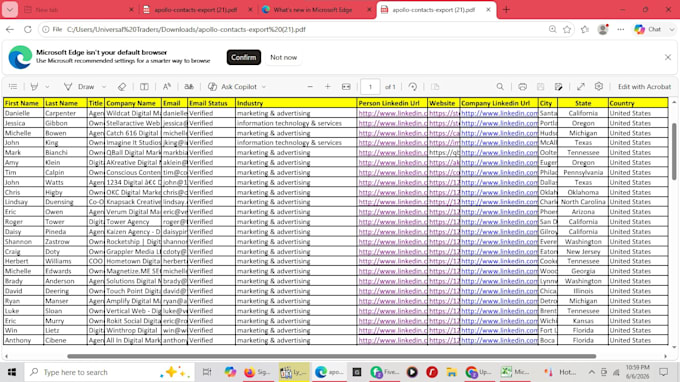
Task: Click the address bar URL
Action: coord(186,29)
